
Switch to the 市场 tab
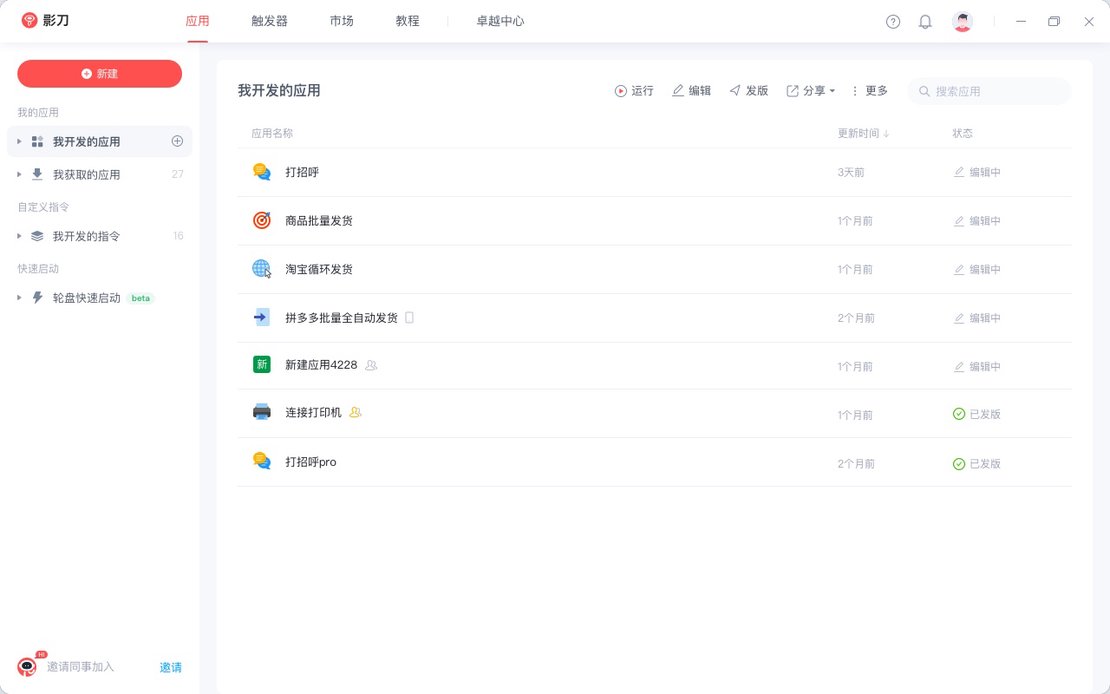tap(341, 21)
